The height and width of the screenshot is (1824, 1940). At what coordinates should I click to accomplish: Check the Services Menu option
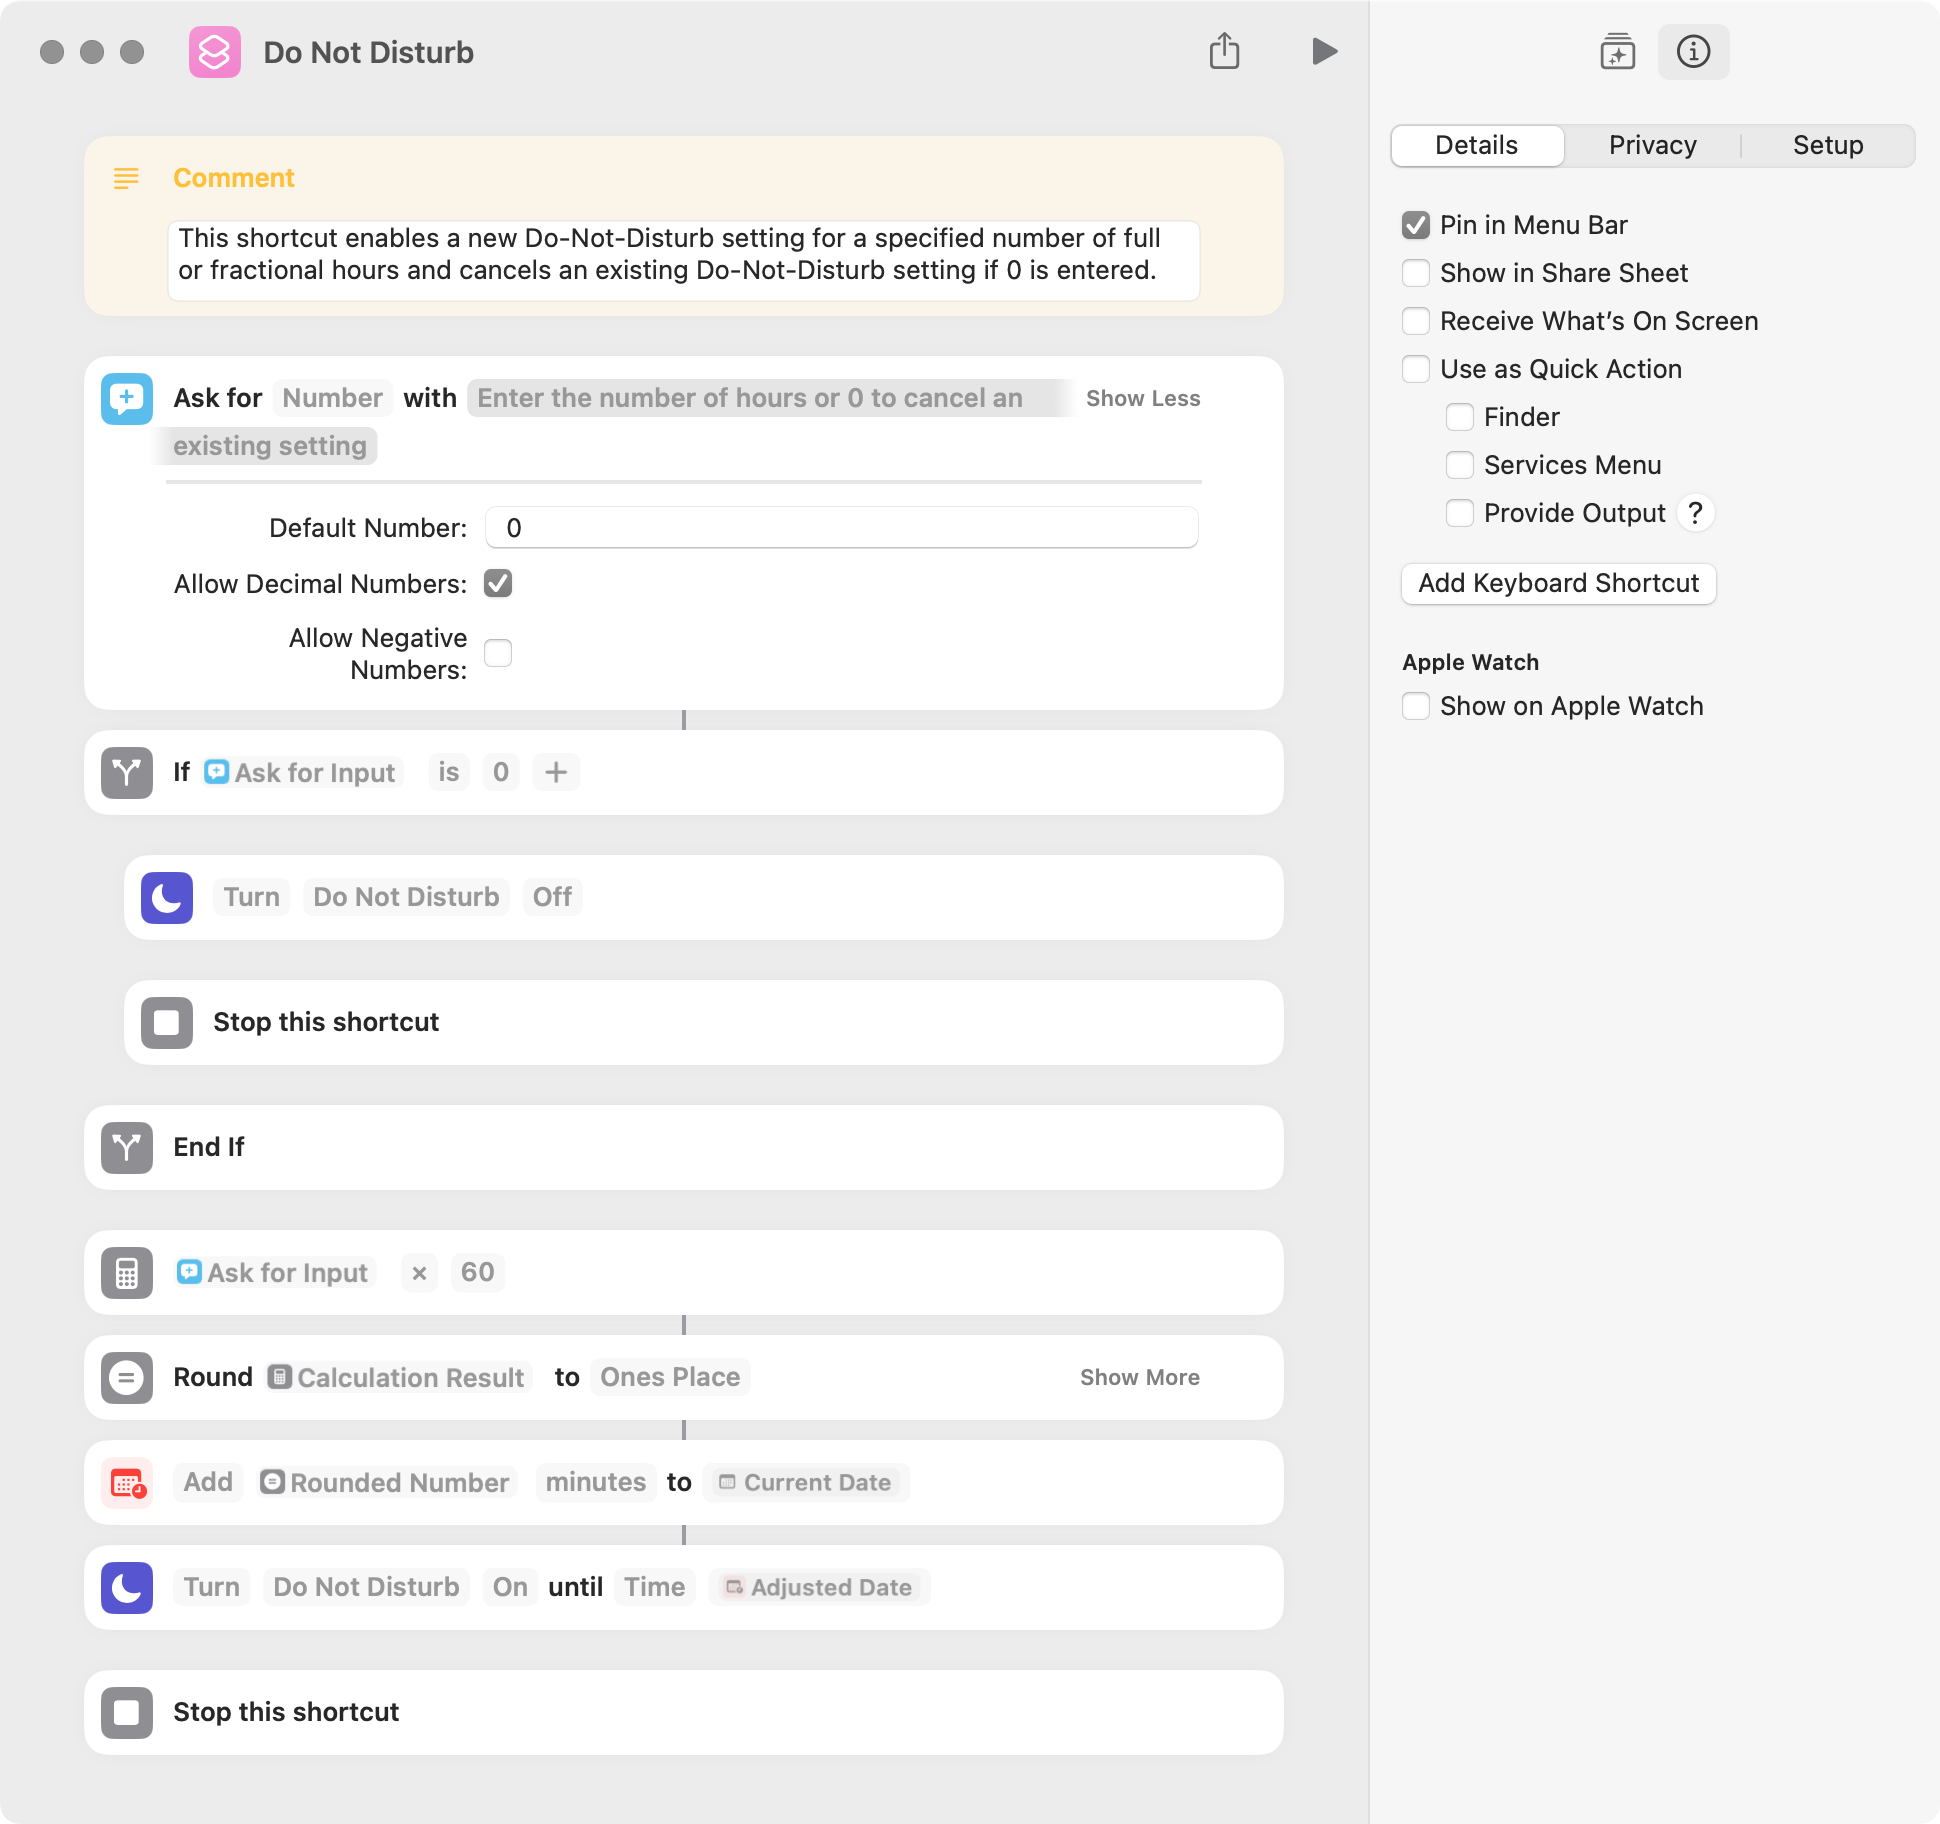coord(1460,465)
